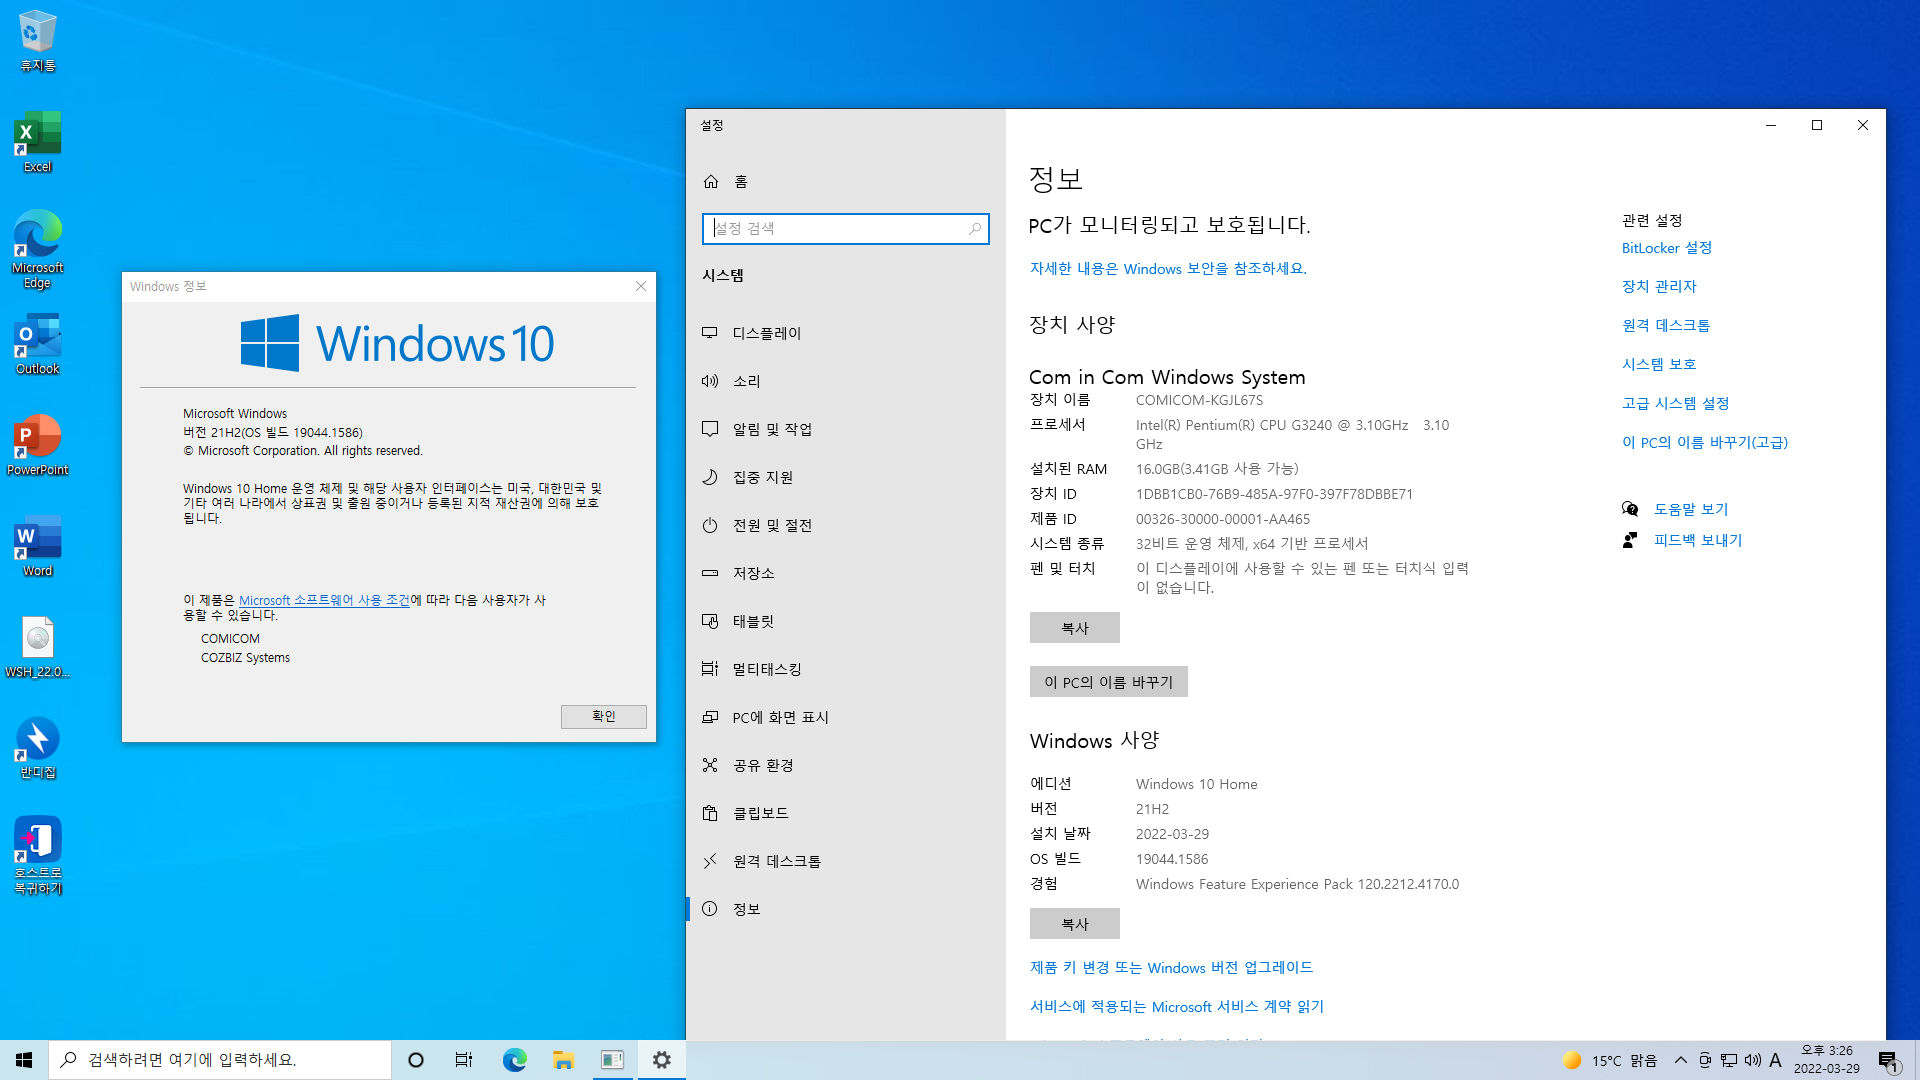The image size is (1920, 1080).
Task: Select the Settings gear on taskbar
Action: click(x=661, y=1060)
